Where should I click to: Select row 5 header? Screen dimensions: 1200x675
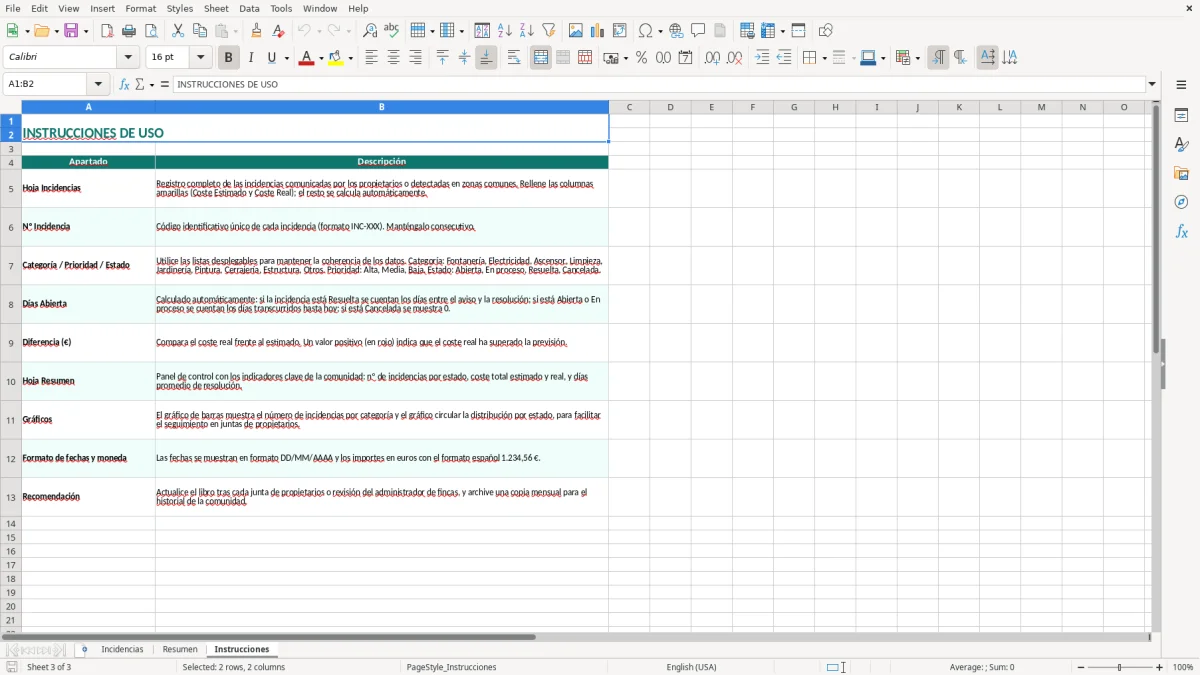(x=11, y=189)
